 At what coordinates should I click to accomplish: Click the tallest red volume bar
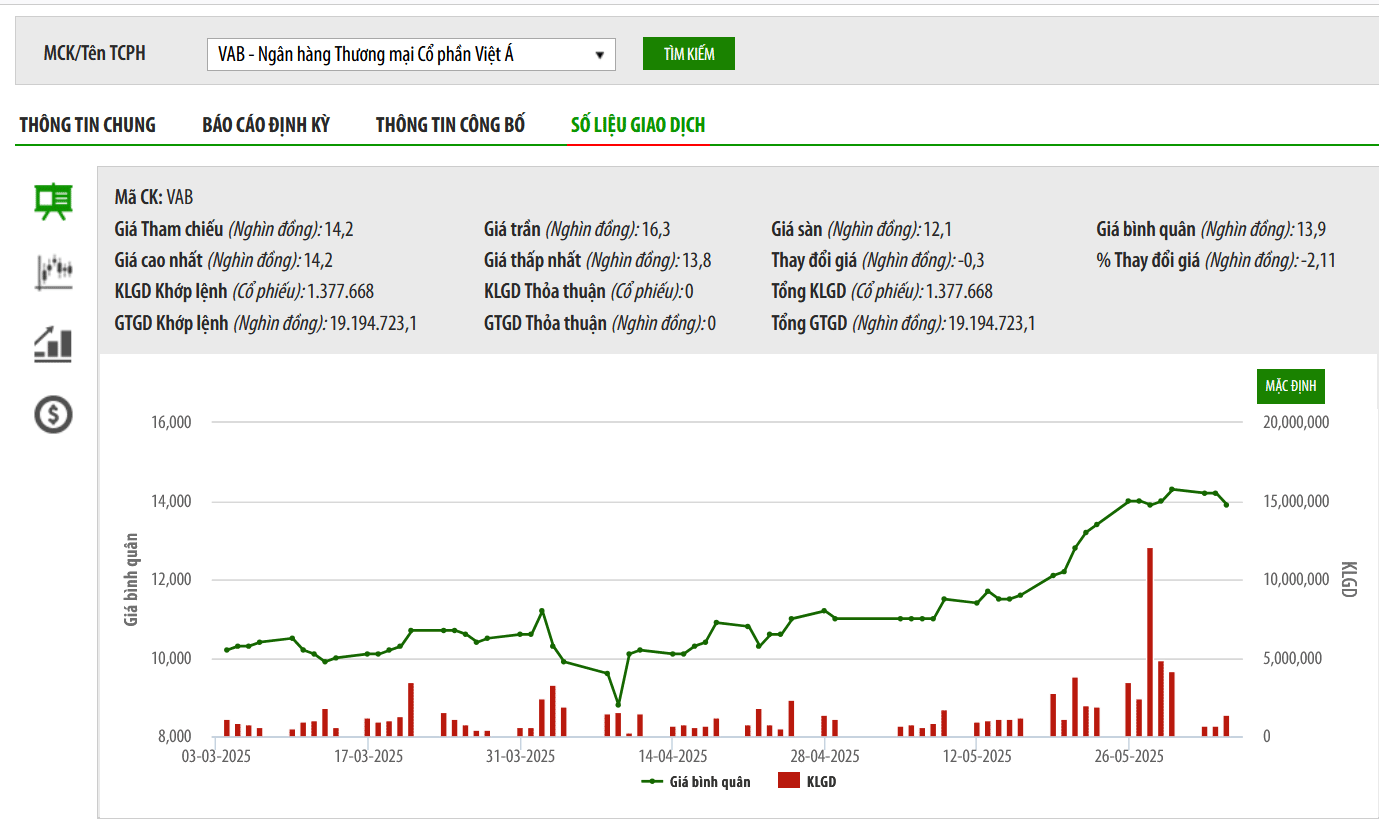[x=1150, y=642]
